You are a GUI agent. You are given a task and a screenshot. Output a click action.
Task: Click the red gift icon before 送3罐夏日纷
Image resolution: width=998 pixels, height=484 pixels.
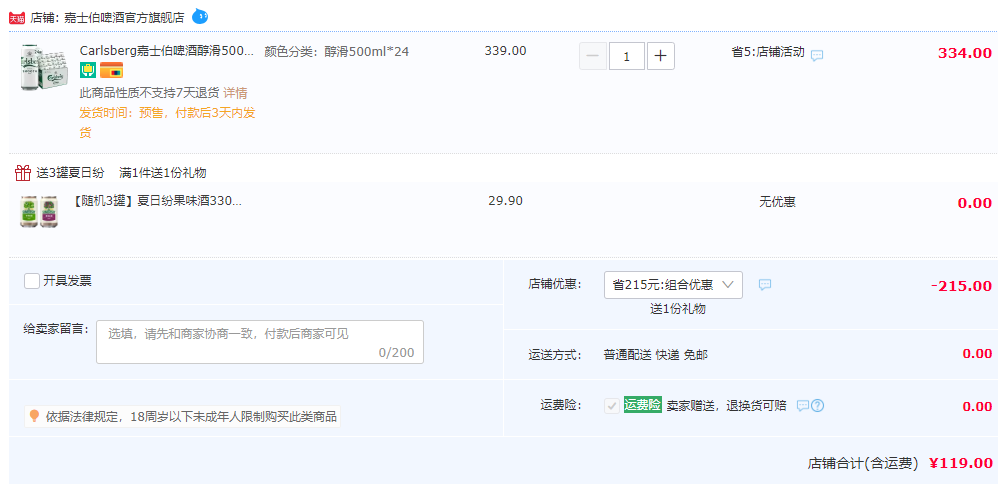click(23, 173)
